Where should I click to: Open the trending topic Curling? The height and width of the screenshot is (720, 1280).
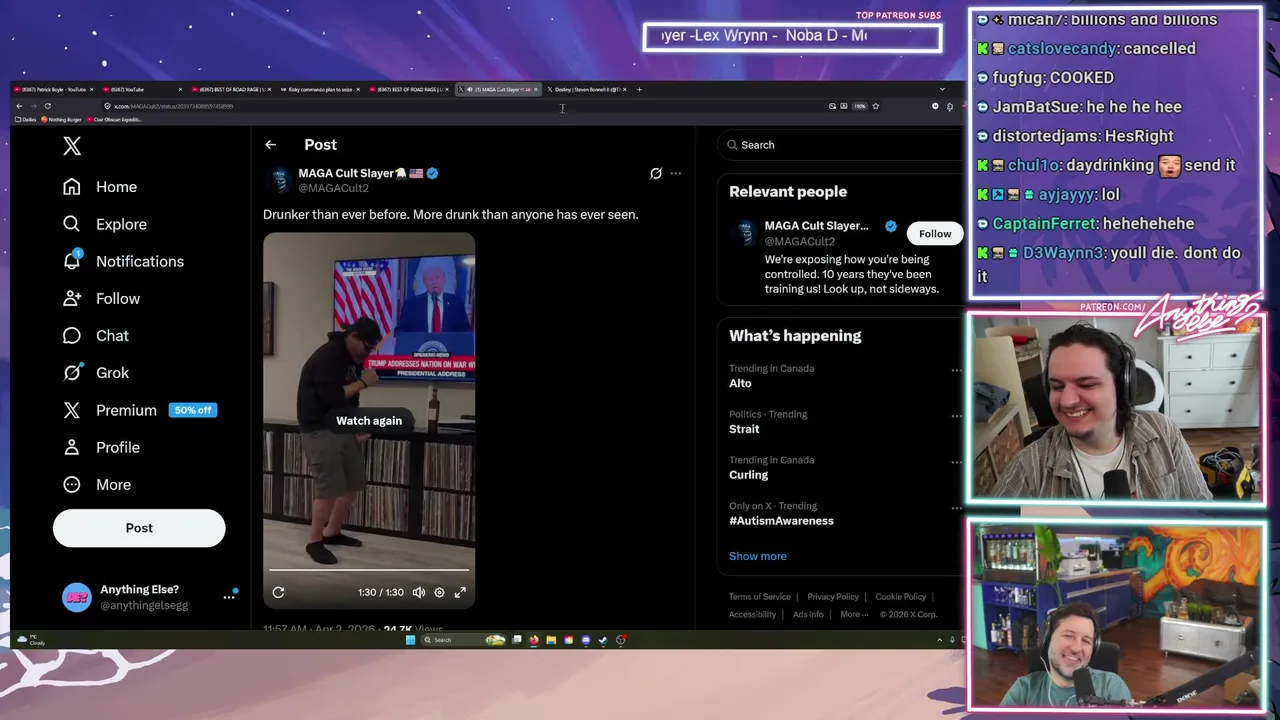(748, 475)
